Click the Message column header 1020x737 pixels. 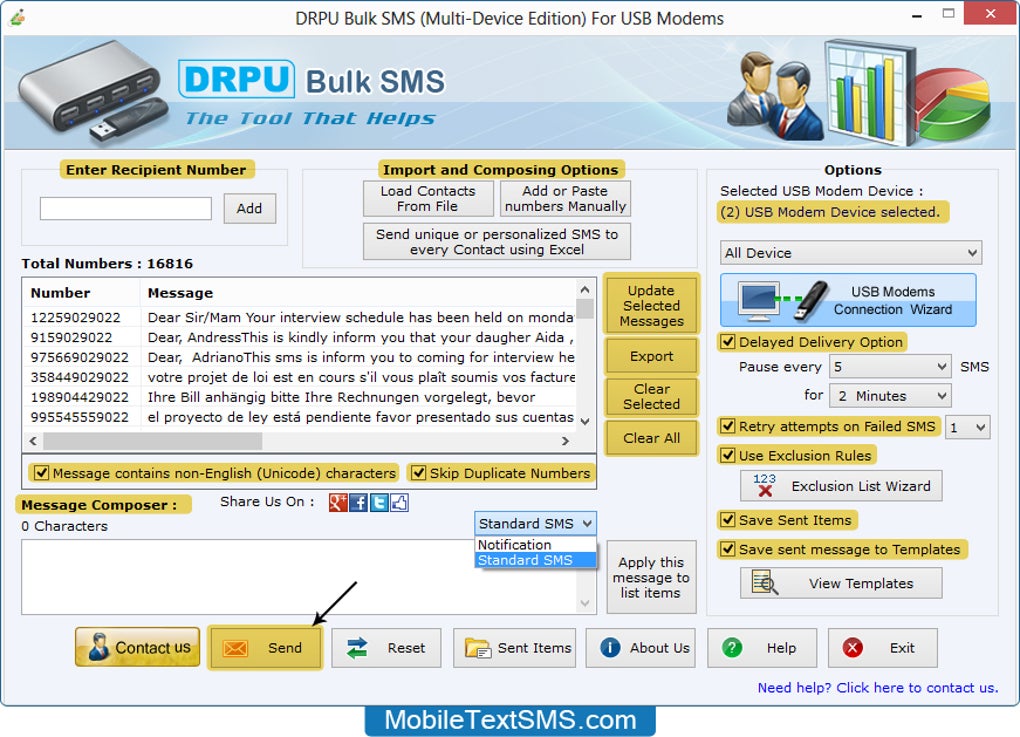358,293
